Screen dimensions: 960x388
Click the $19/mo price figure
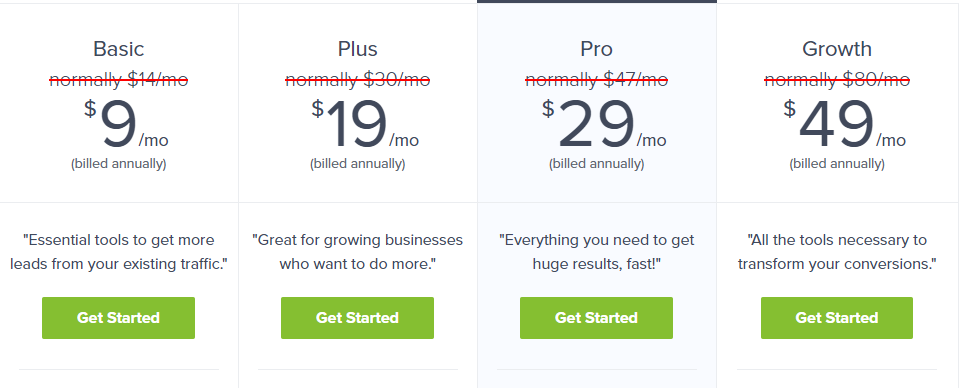365,125
